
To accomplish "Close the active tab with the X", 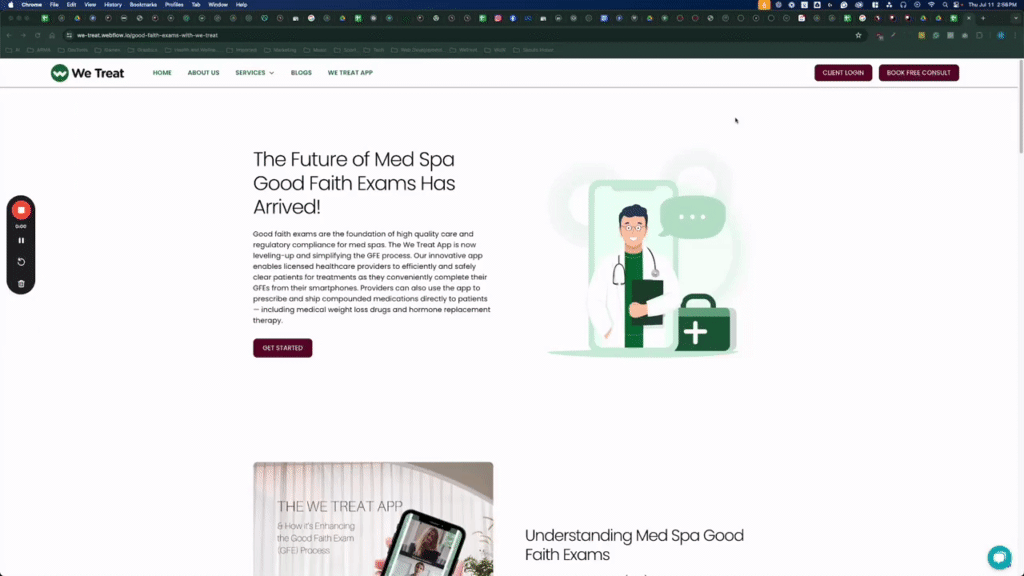I will [x=968, y=18].
